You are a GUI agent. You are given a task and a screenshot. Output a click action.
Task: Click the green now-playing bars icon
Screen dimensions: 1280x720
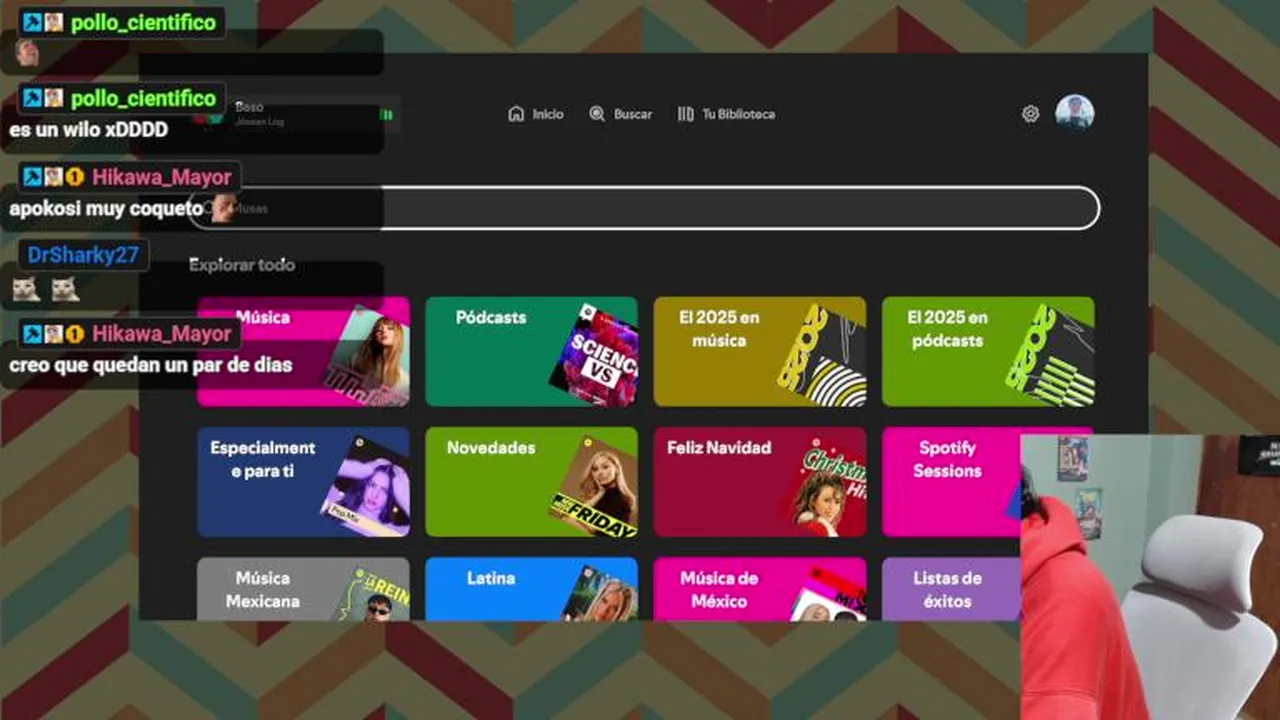387,115
